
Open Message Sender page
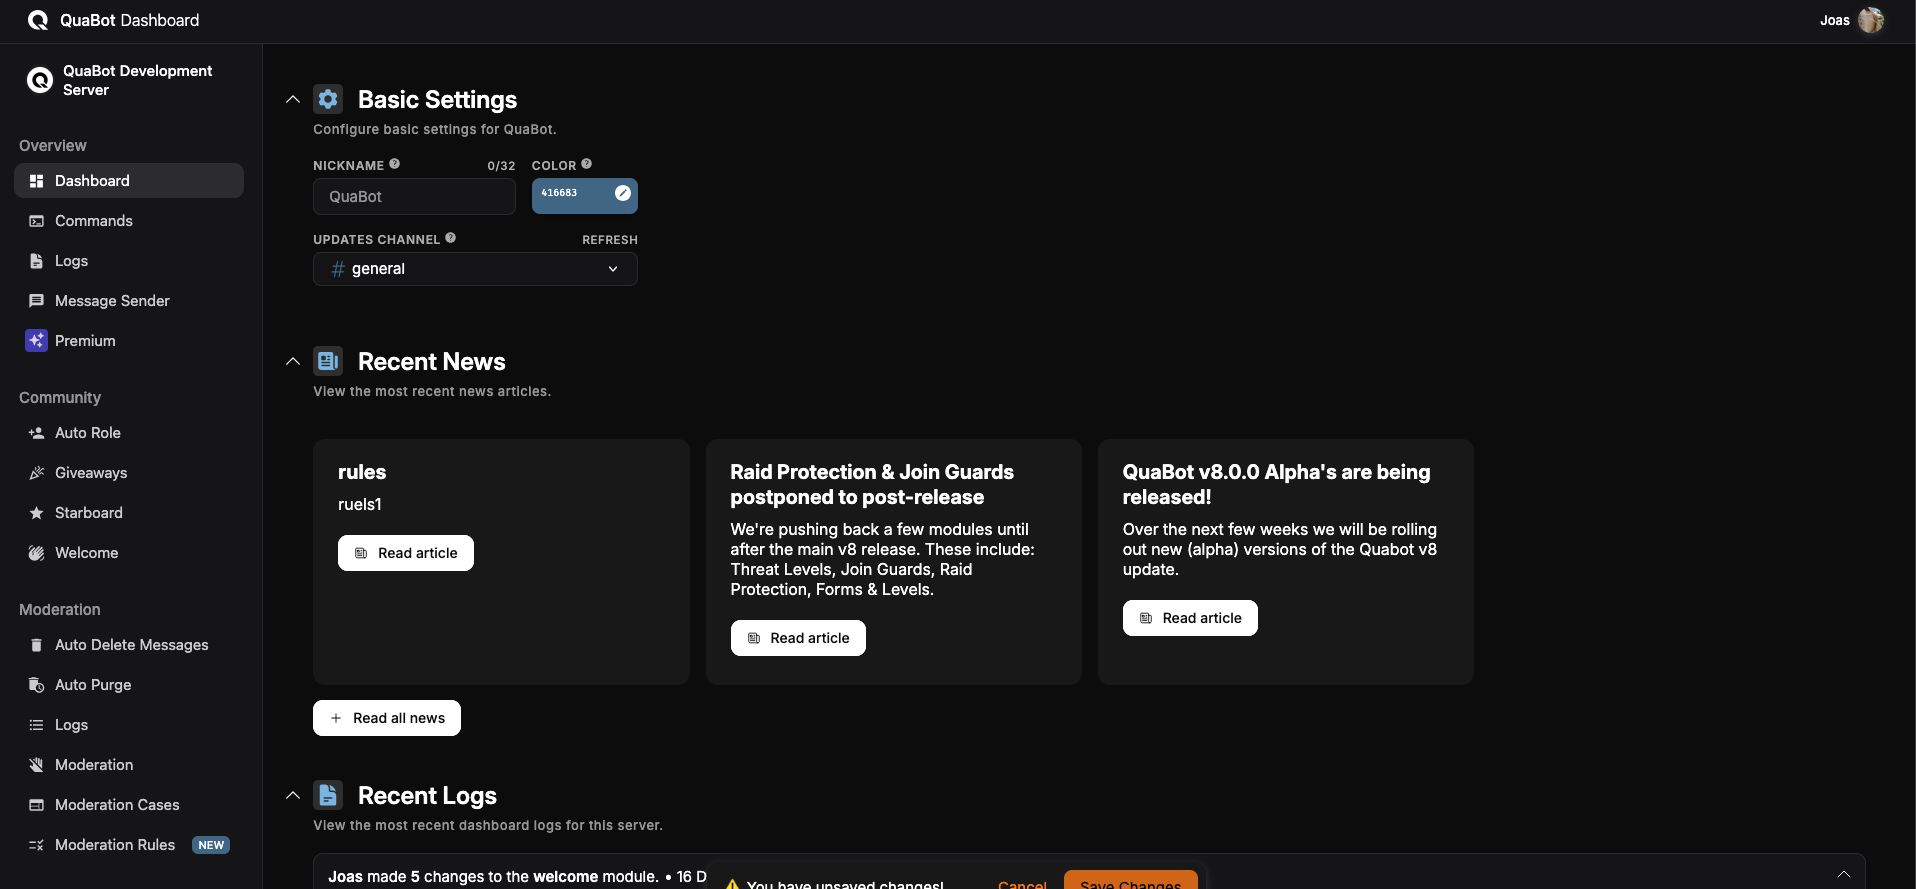[x=129, y=301]
